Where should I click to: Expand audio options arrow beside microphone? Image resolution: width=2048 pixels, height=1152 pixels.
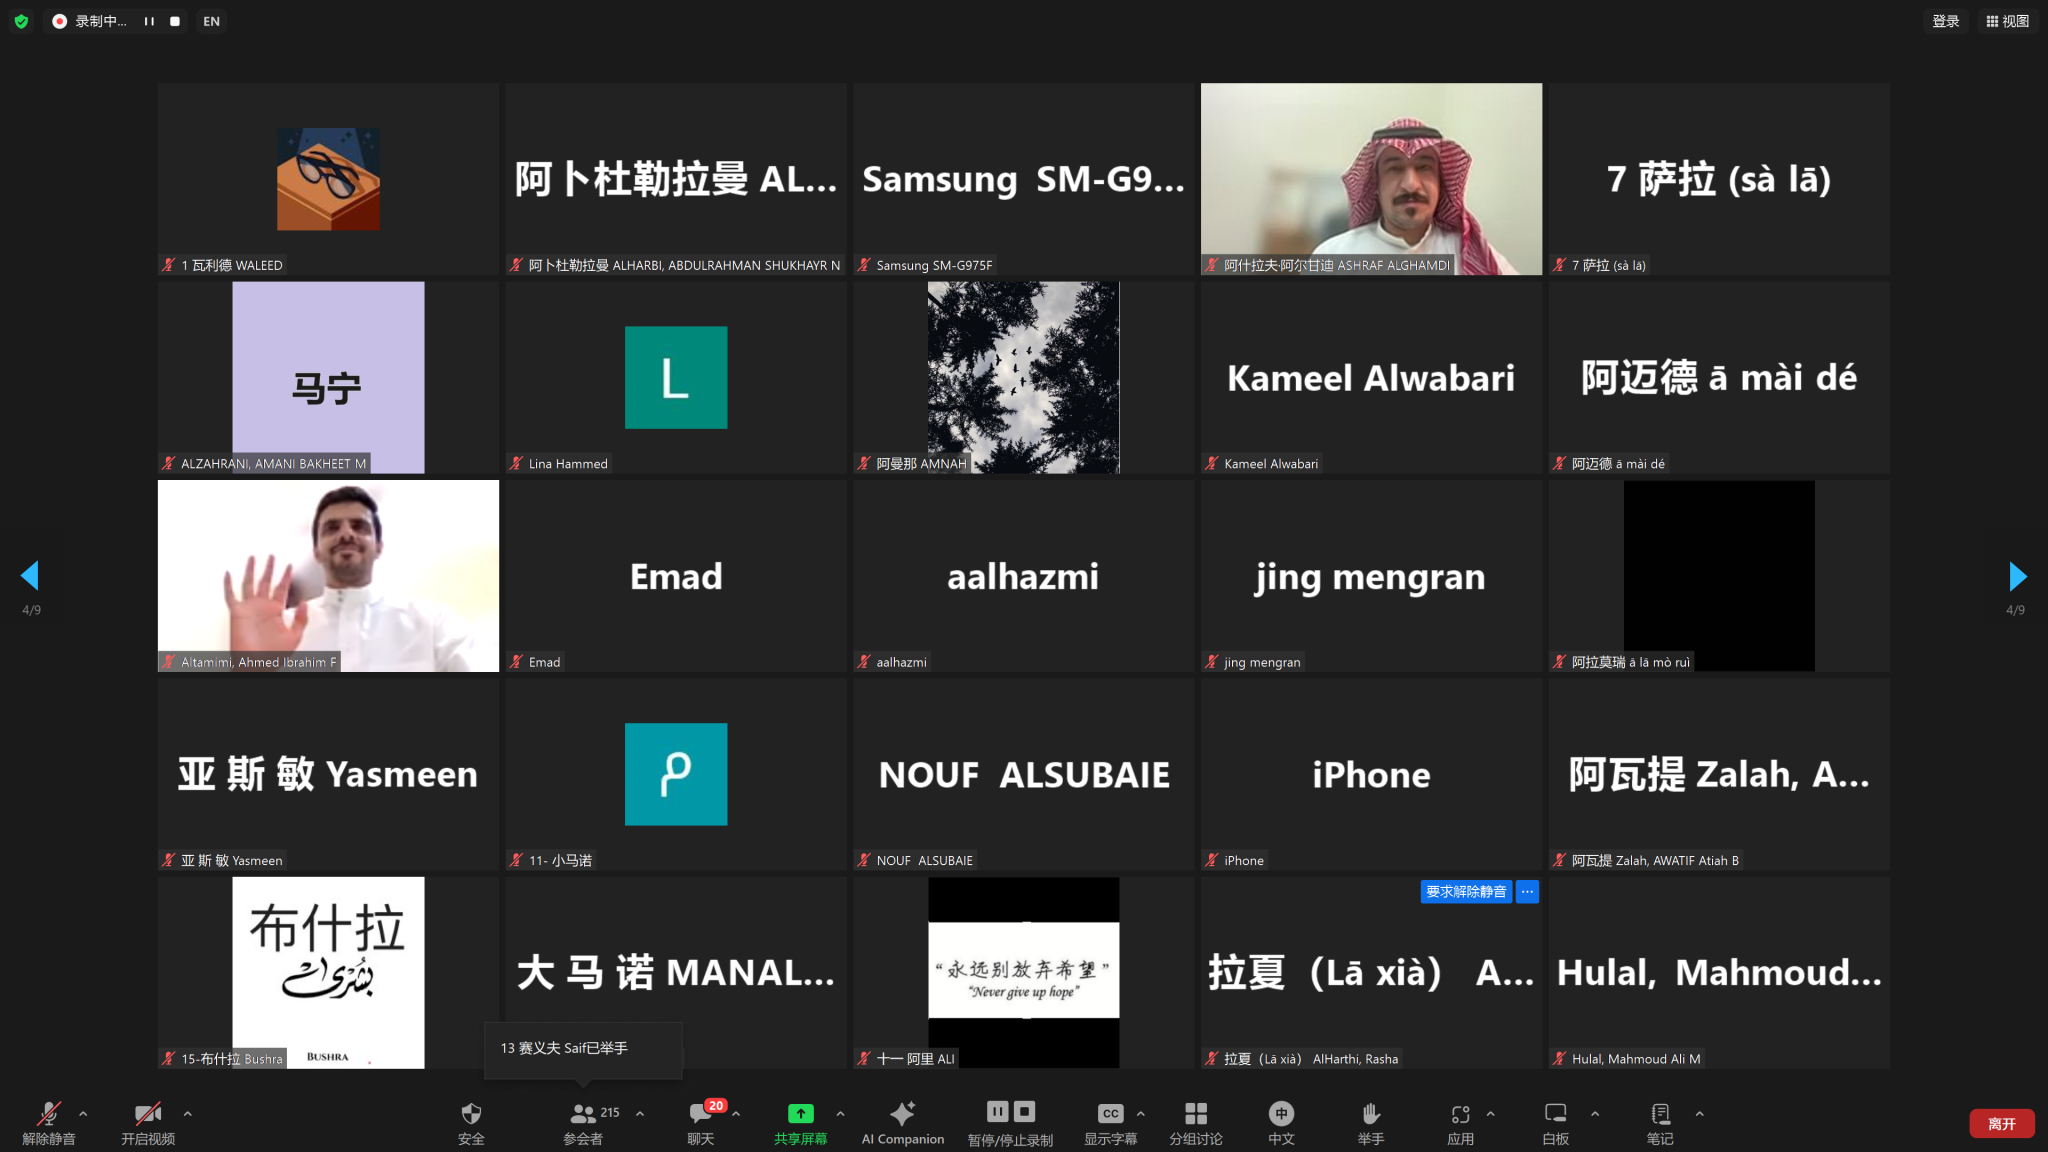click(83, 1113)
